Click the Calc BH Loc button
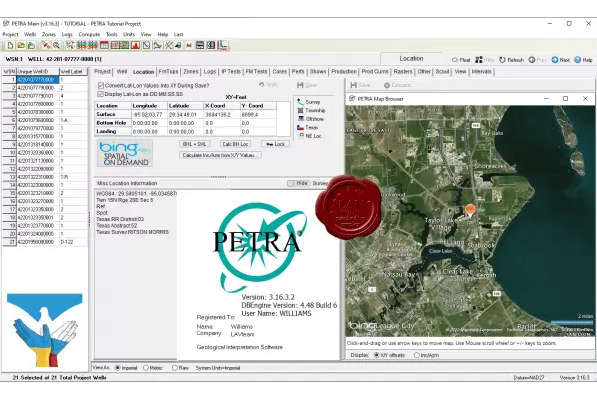Viewport: 597px width, 402px height. tap(235, 144)
